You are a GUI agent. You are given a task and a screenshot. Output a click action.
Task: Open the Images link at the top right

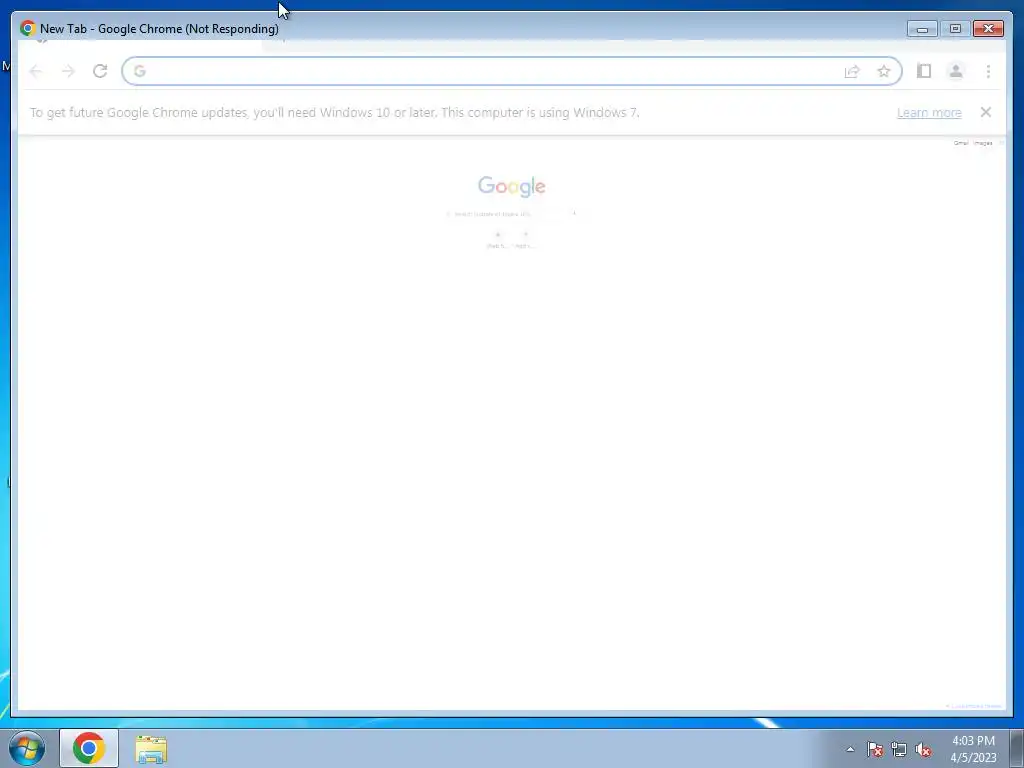click(983, 143)
